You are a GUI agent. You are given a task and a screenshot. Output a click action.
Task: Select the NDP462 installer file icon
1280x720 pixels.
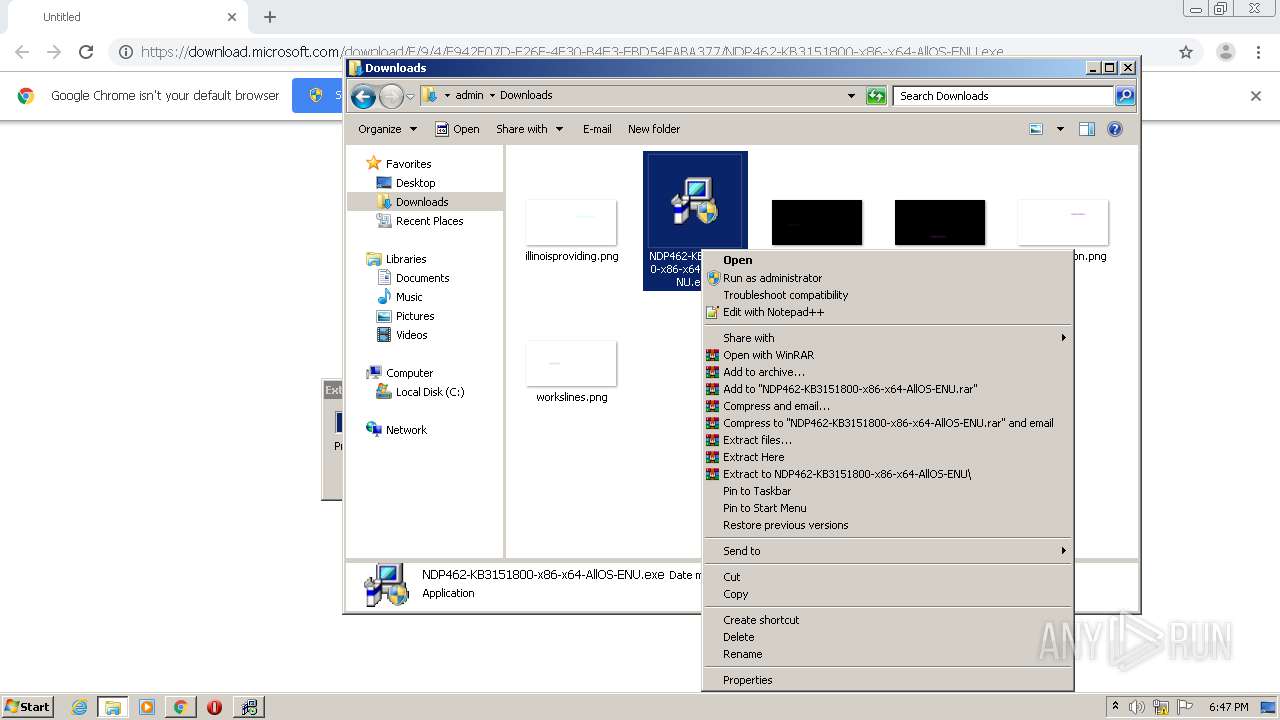point(695,199)
